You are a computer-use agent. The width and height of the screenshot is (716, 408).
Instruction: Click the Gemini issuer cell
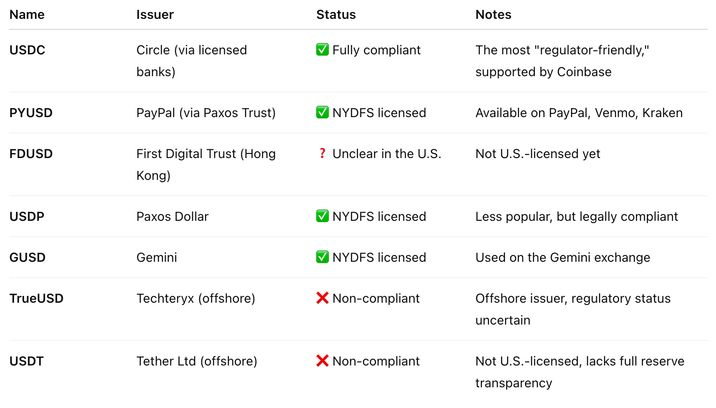(x=157, y=258)
